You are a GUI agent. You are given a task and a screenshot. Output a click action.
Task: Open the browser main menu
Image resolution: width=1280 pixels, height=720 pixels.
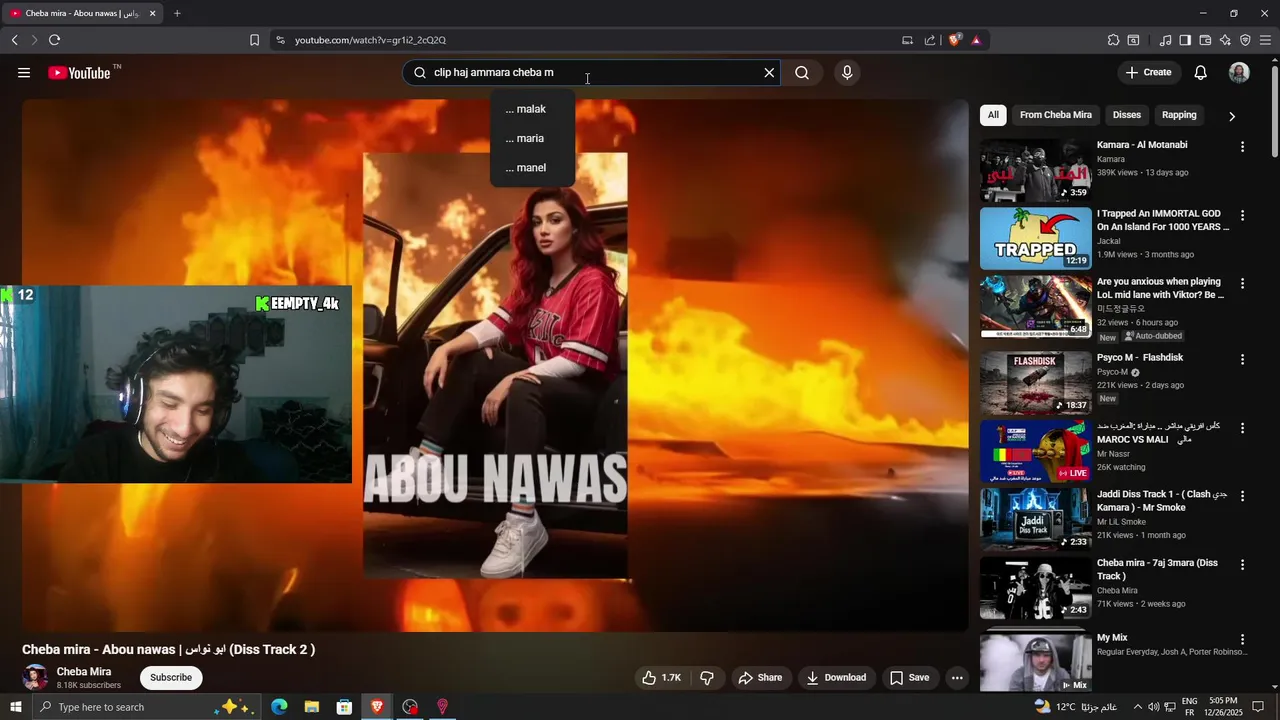[x=1265, y=40]
